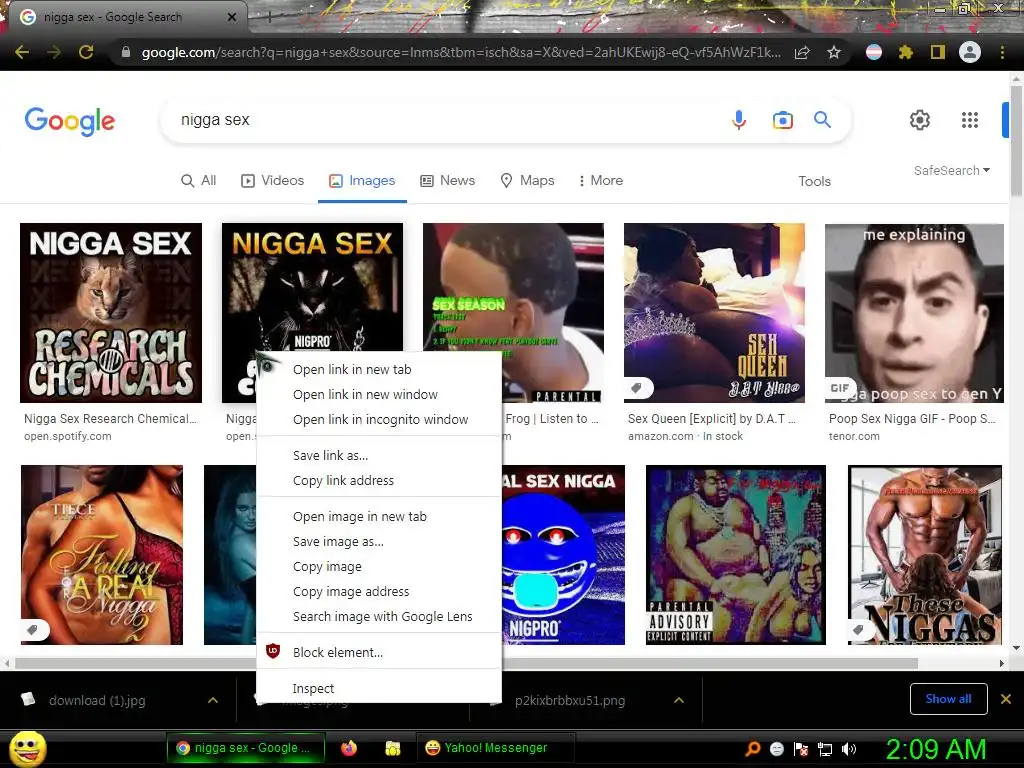Click the forward navigation arrow

(54, 52)
